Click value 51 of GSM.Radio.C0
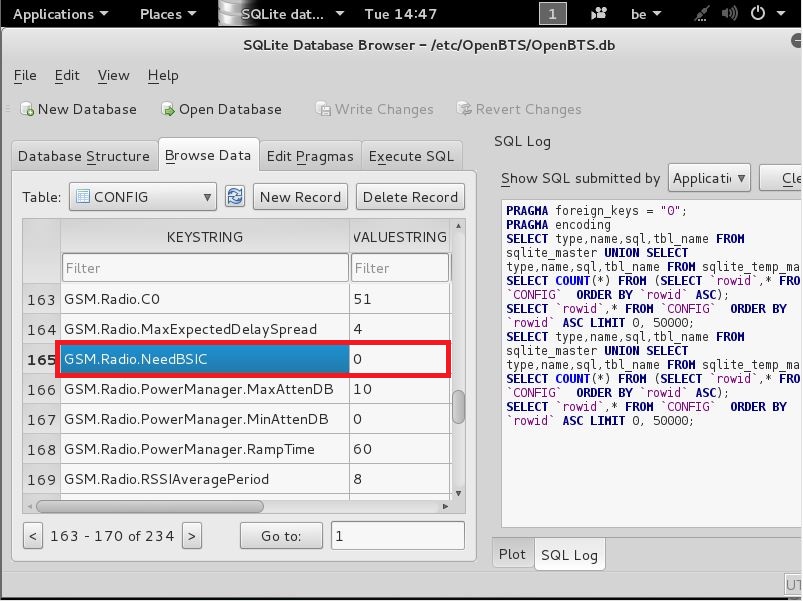Viewport: 803px width, 601px height. click(x=399, y=299)
